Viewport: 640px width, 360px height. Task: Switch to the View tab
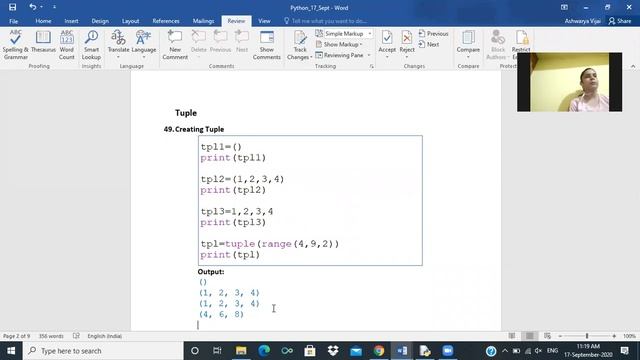point(264,21)
